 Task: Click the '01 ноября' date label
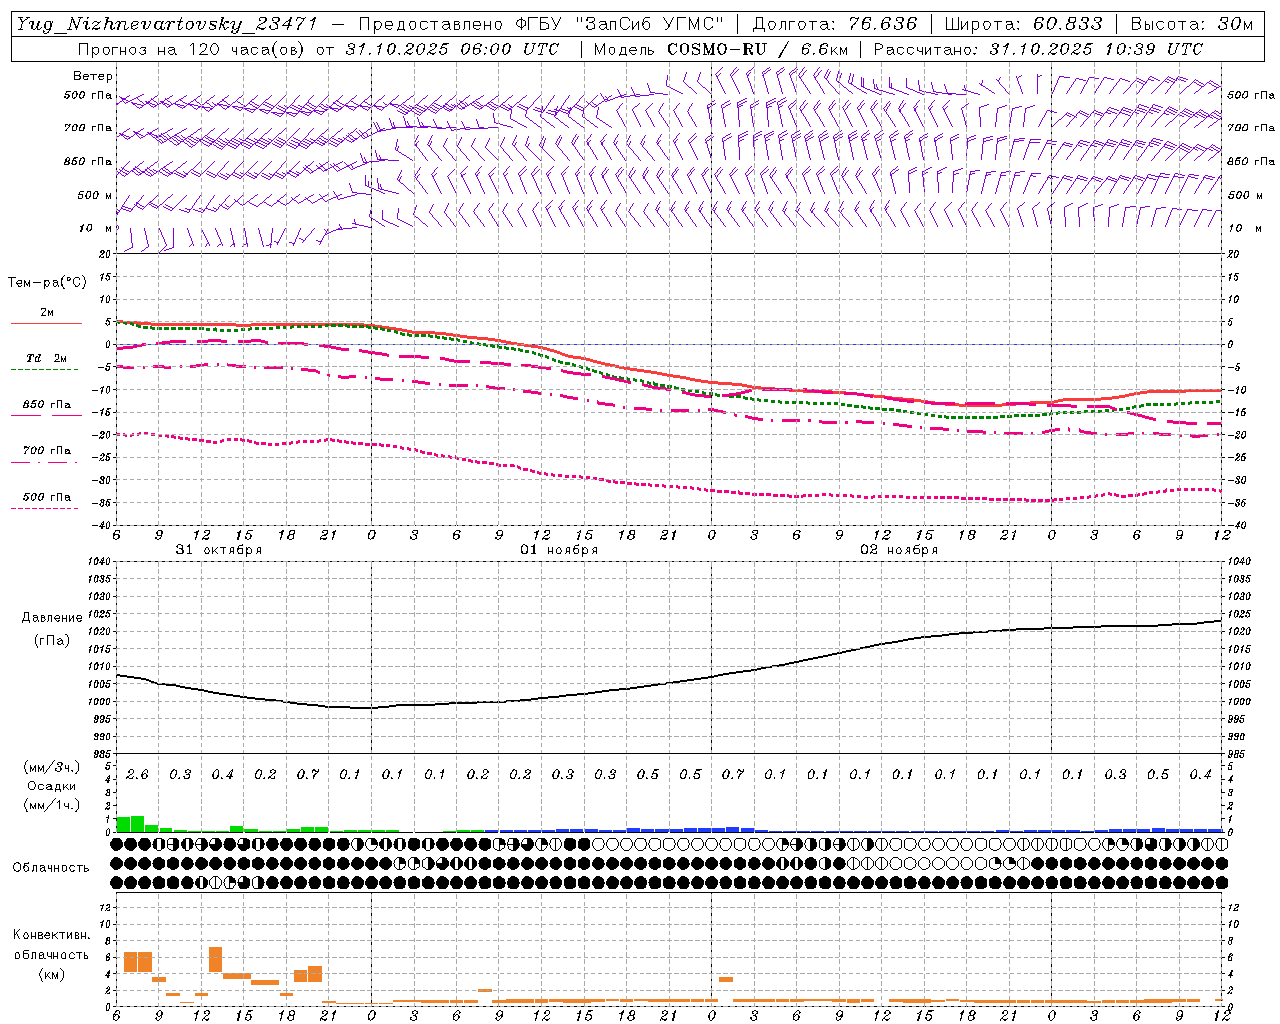(x=559, y=550)
